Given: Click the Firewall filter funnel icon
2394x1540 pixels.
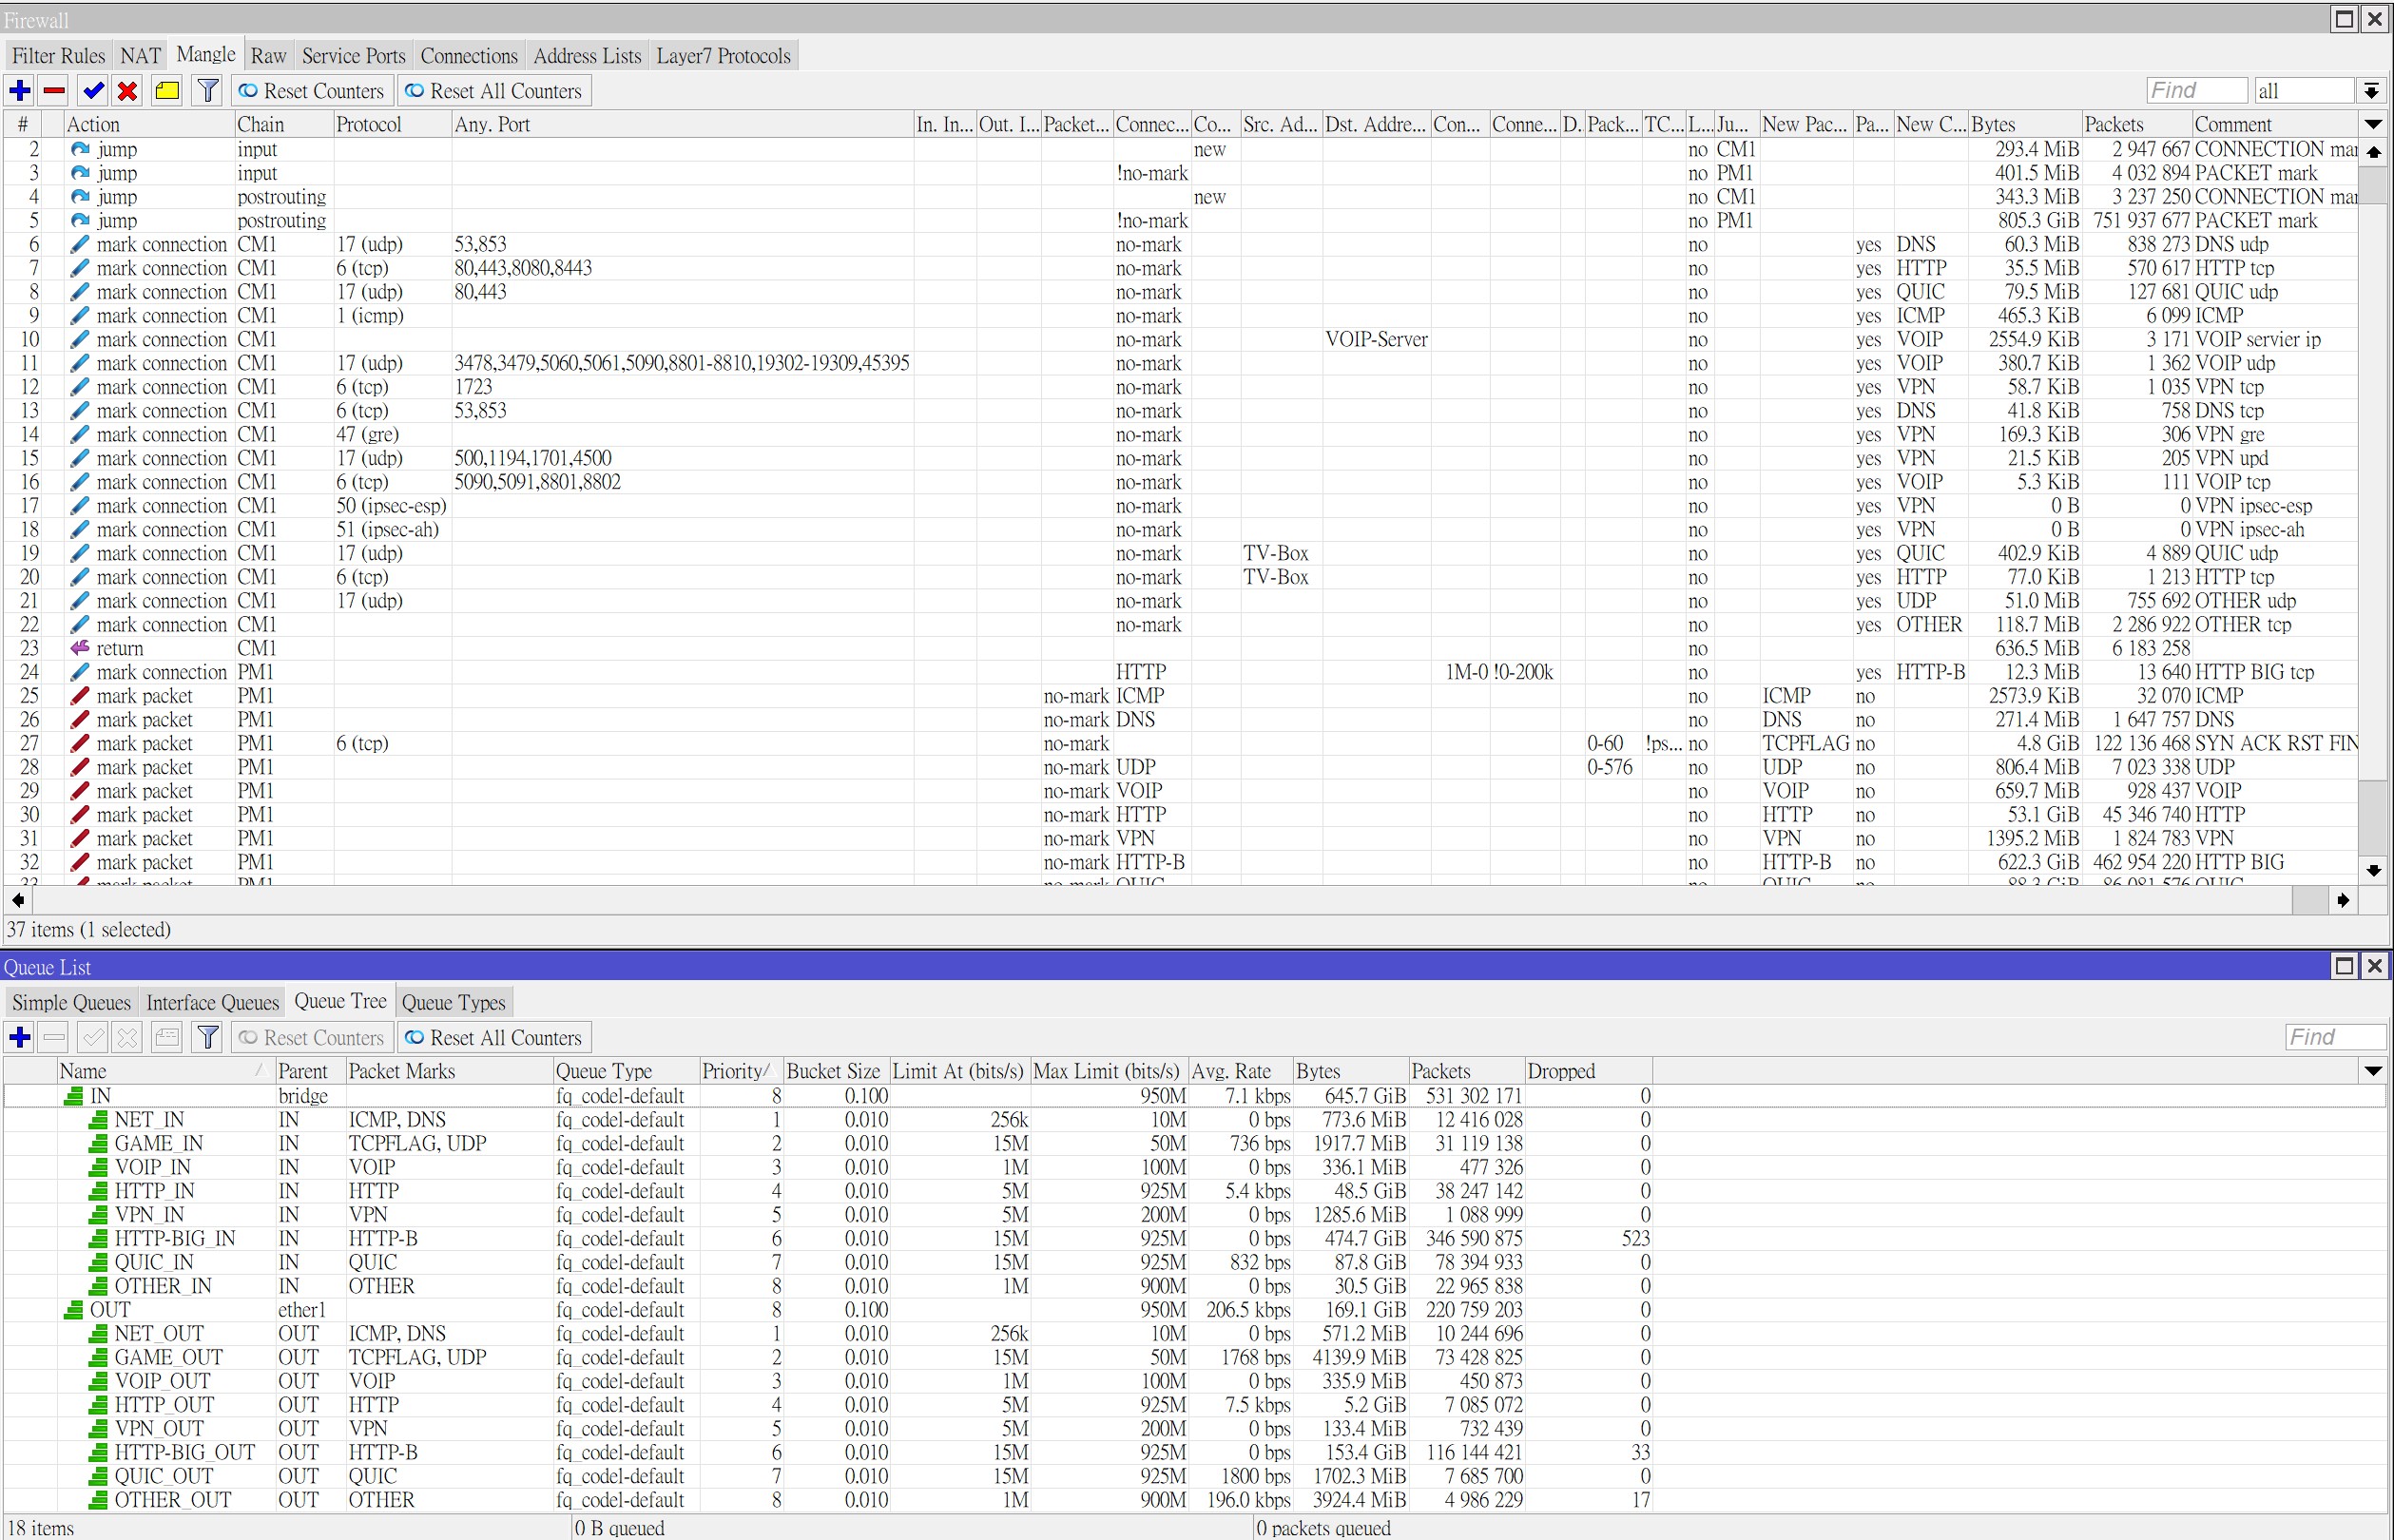Looking at the screenshot, I should pyautogui.click(x=208, y=91).
